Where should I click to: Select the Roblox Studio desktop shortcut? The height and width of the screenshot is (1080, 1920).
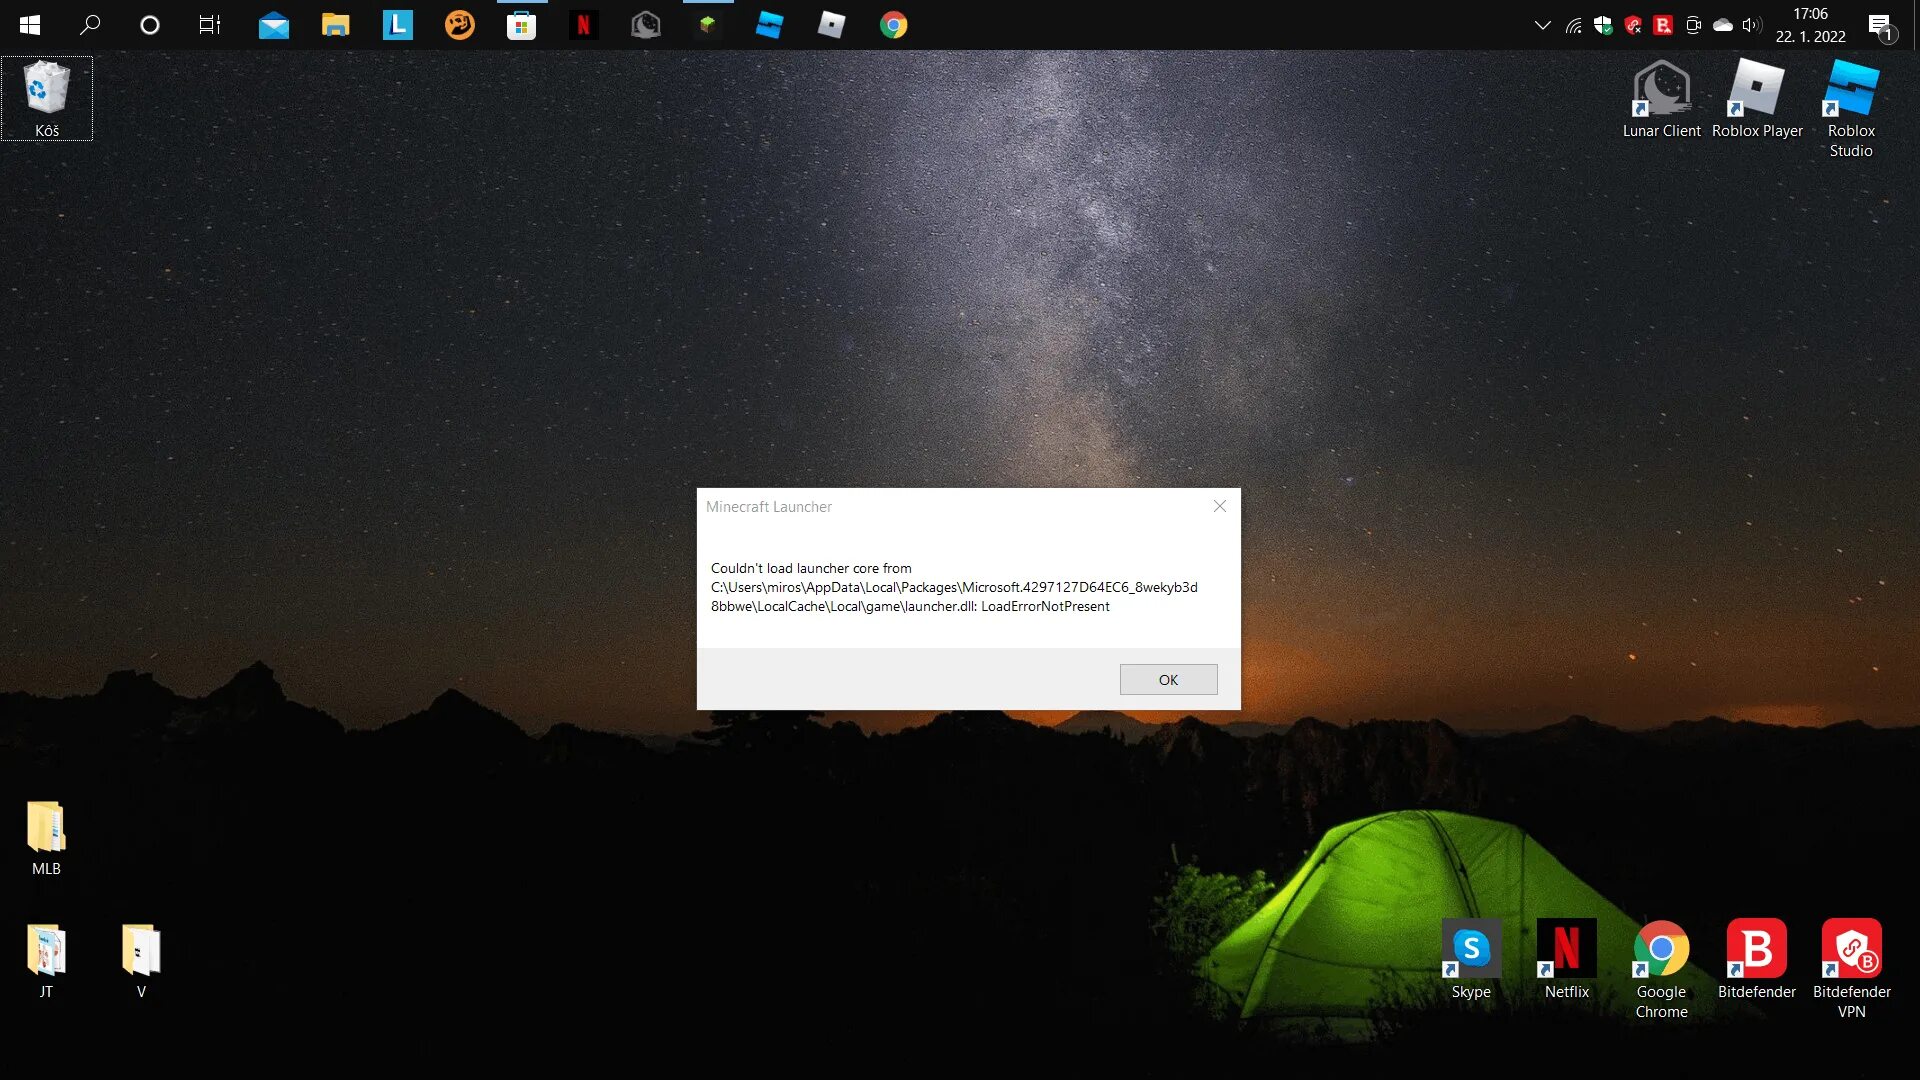click(1851, 108)
